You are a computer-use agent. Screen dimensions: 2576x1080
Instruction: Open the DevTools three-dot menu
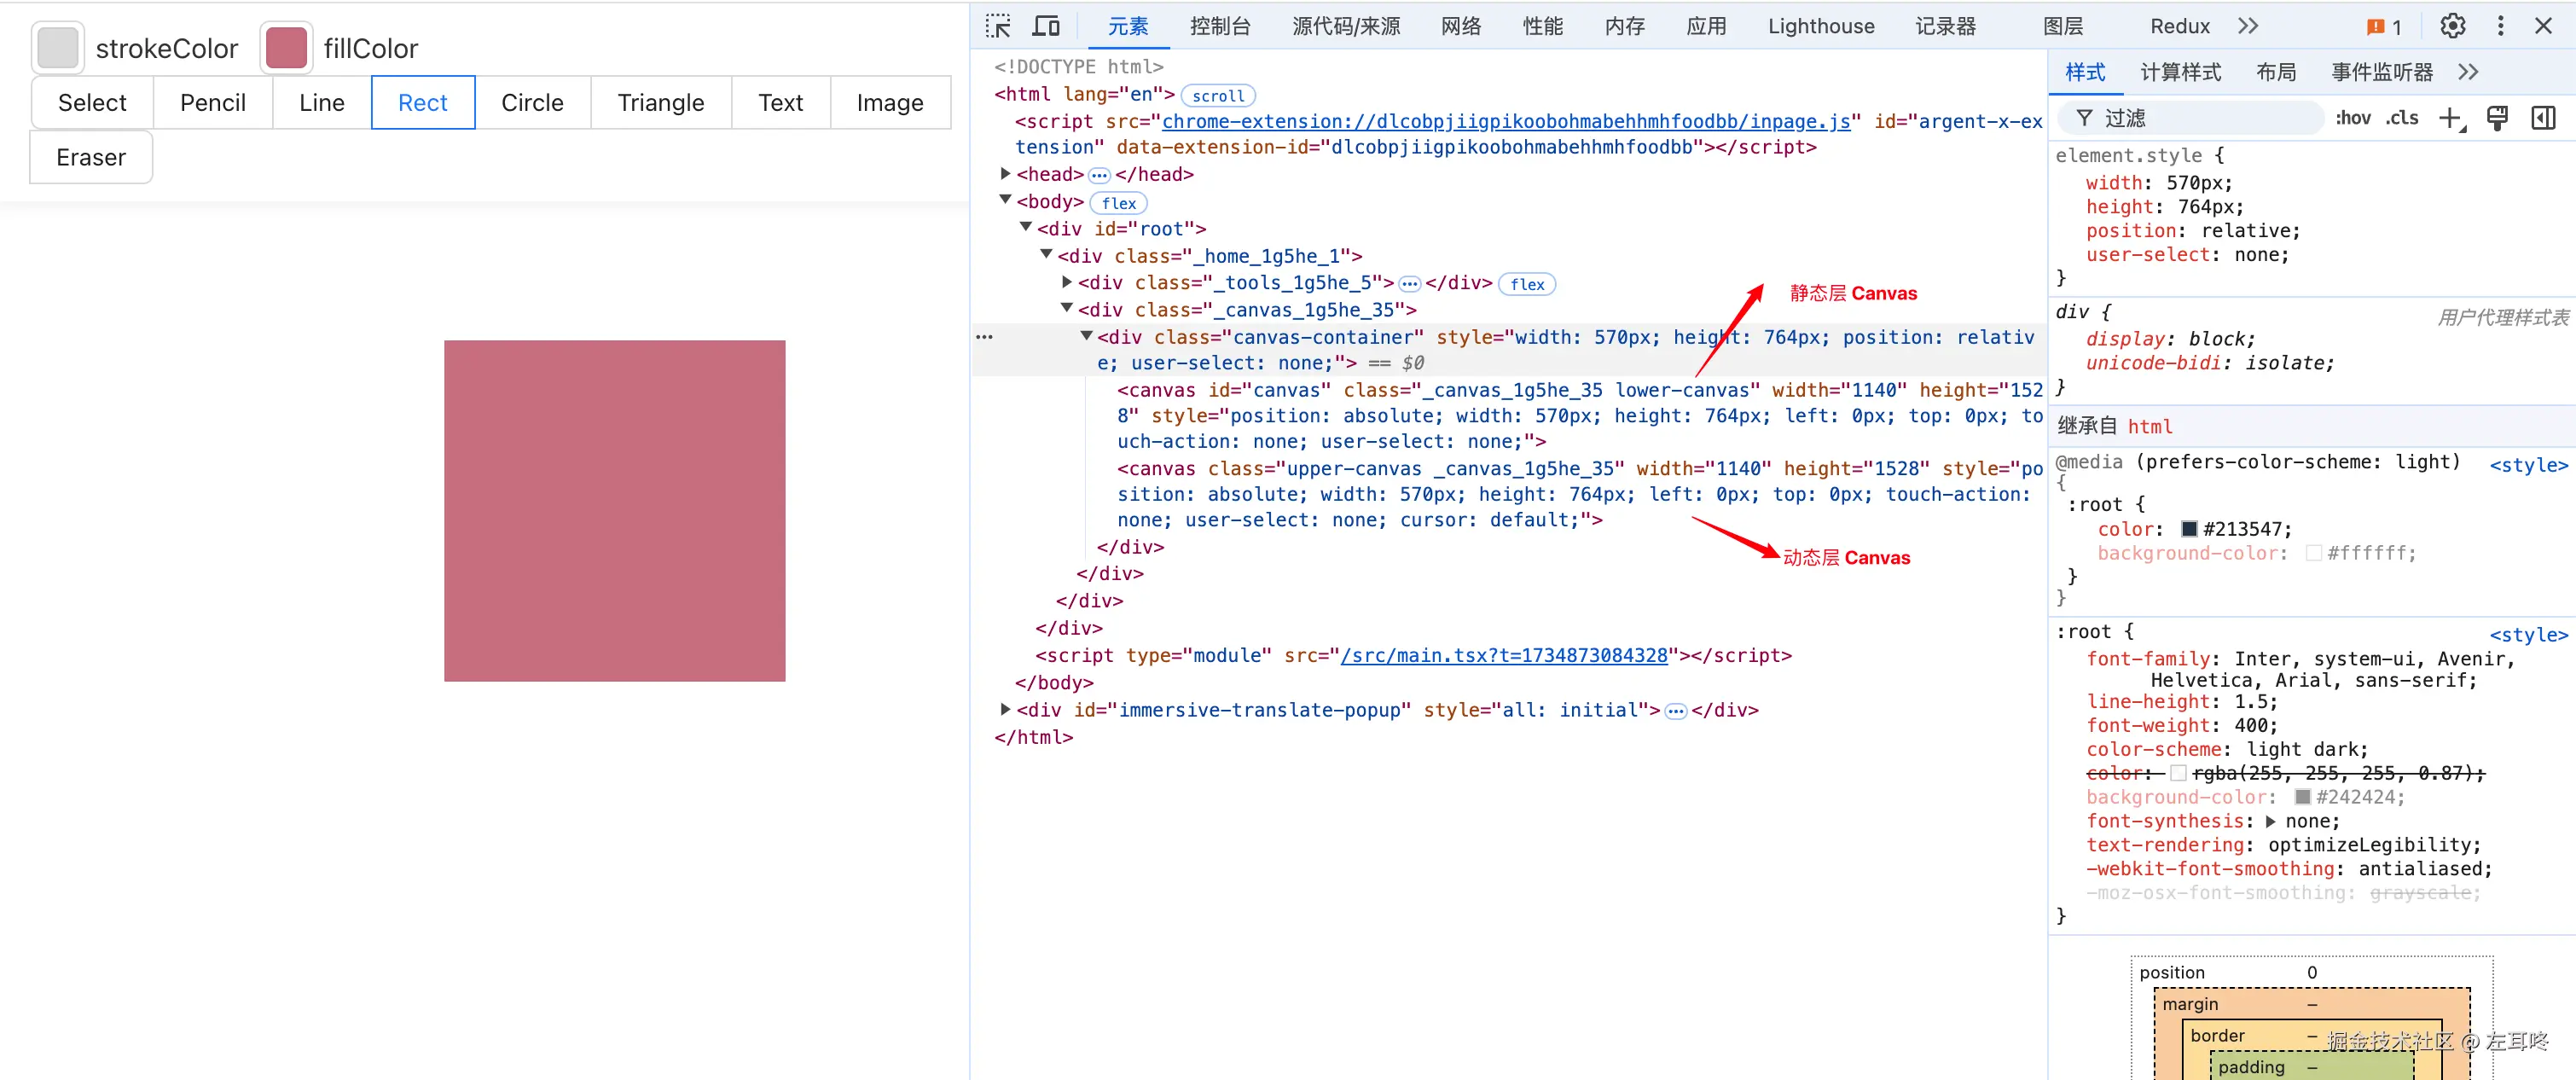[x=2500, y=26]
